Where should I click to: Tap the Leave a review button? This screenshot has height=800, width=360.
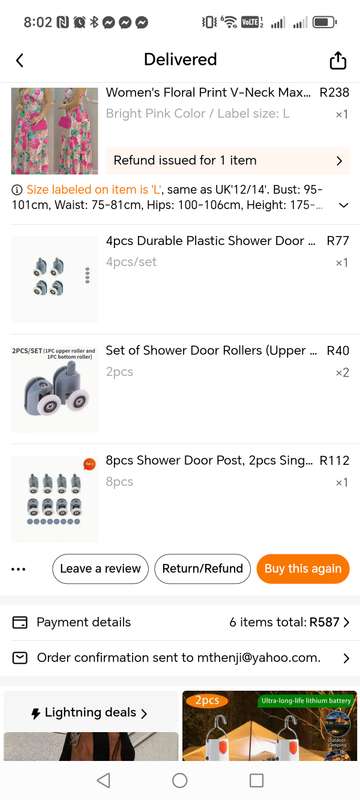(x=100, y=569)
